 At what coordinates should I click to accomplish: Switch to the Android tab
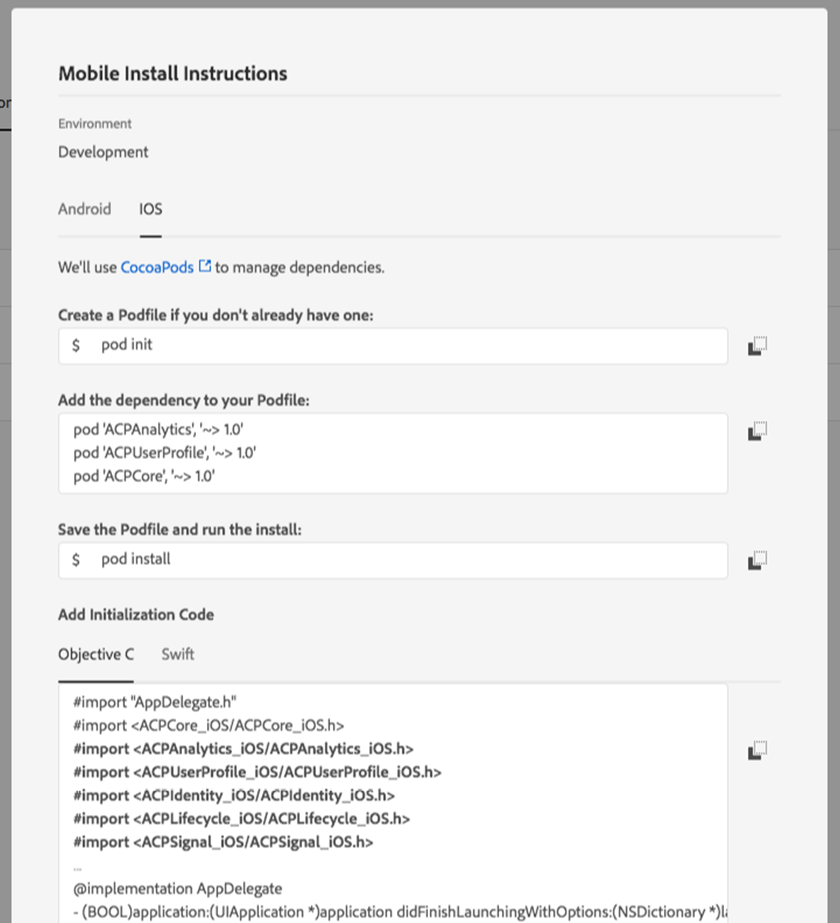coord(84,209)
